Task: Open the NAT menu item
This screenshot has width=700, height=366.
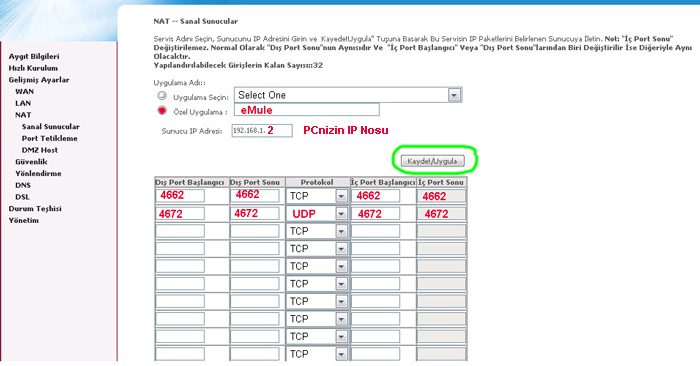Action: point(23,115)
